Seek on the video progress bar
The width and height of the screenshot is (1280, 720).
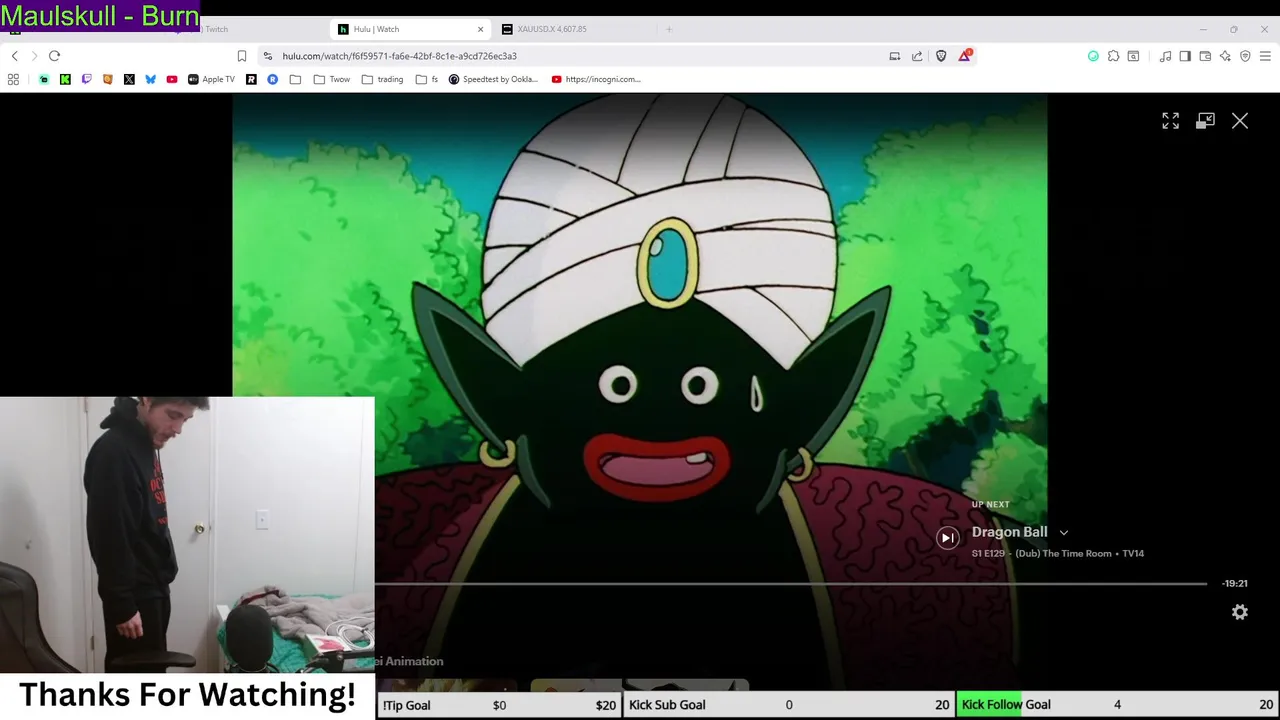[x=790, y=583]
